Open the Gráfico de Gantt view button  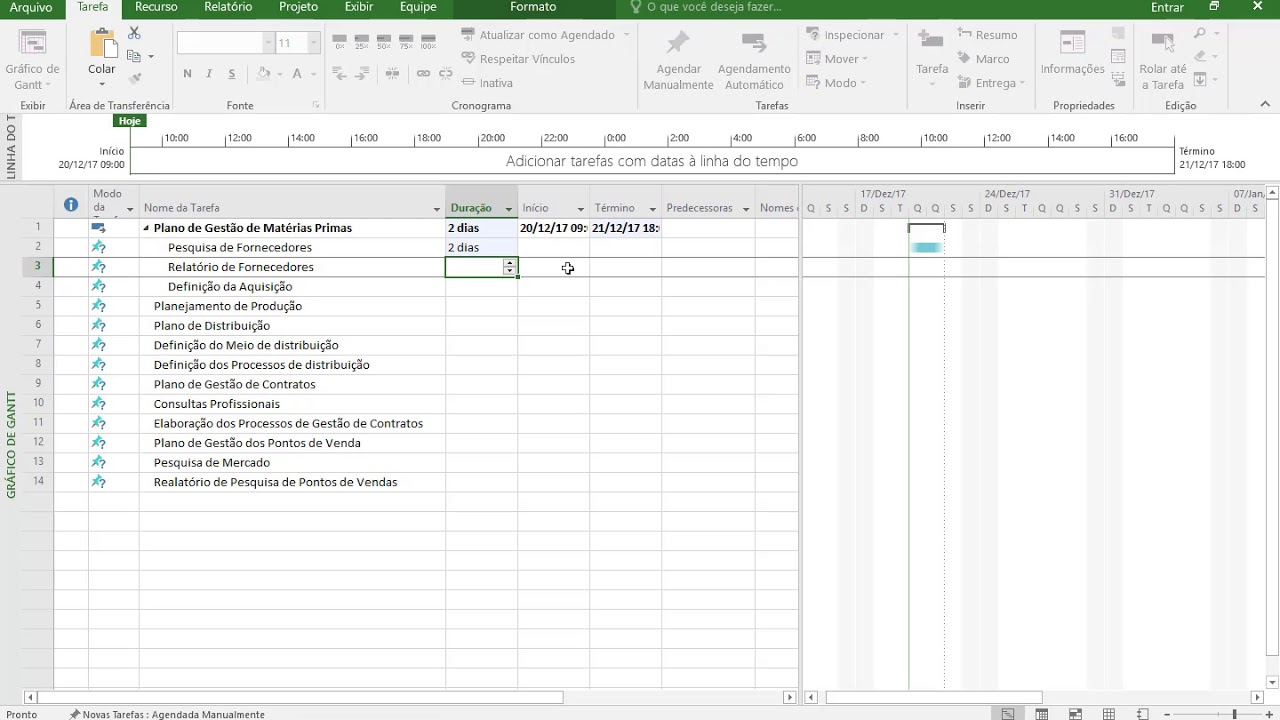32,60
